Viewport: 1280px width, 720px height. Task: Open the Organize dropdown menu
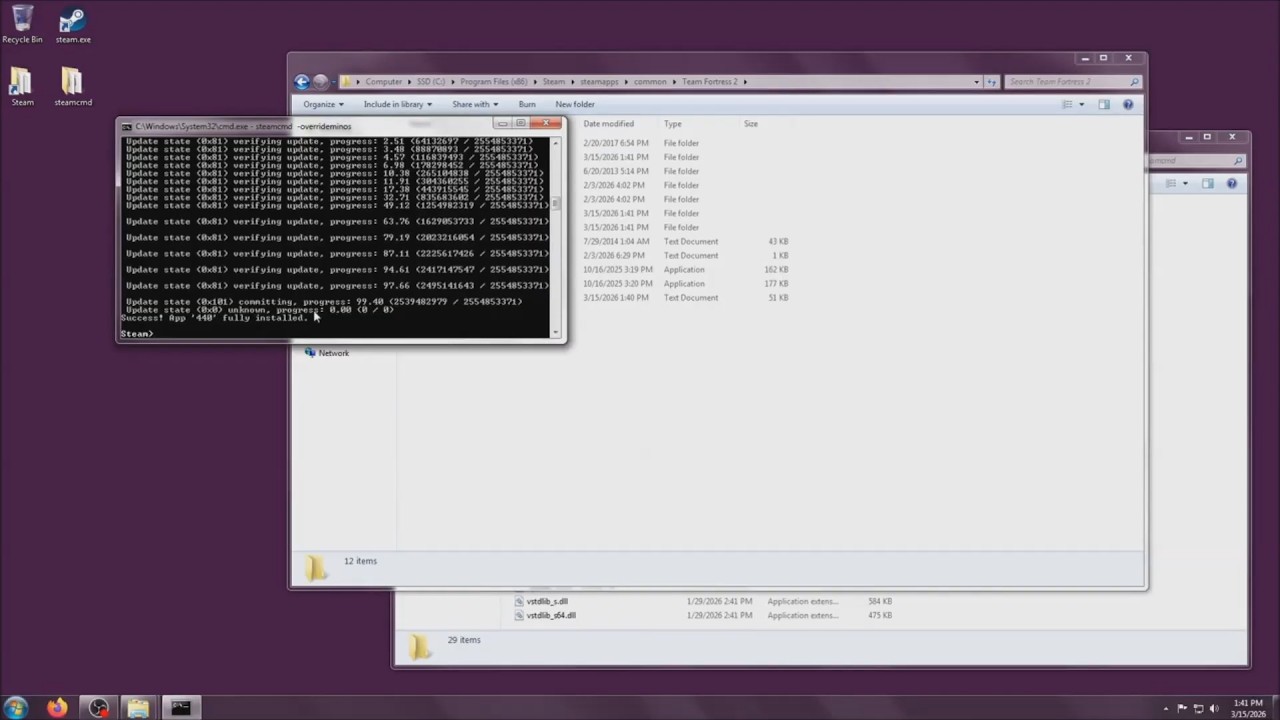(323, 104)
